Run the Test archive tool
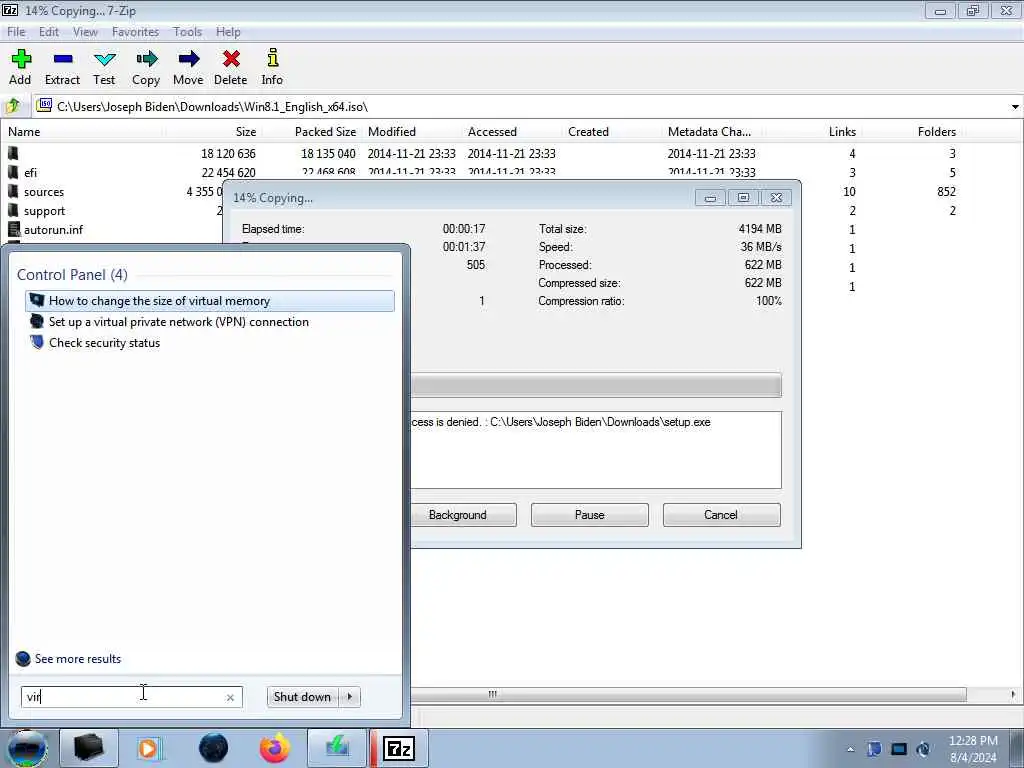1024x768 pixels. coord(104,59)
